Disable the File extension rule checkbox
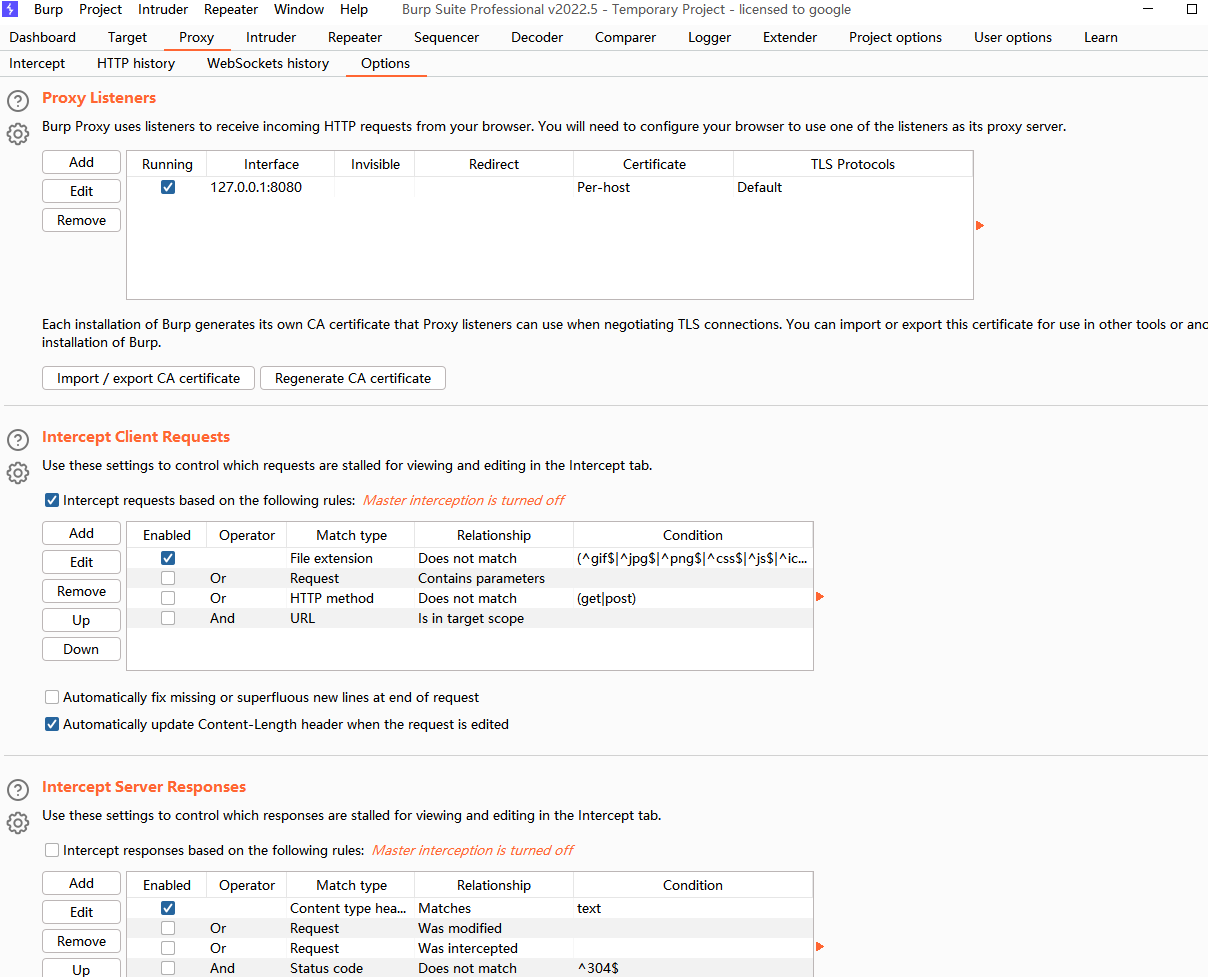Image resolution: width=1208 pixels, height=977 pixels. pos(168,558)
